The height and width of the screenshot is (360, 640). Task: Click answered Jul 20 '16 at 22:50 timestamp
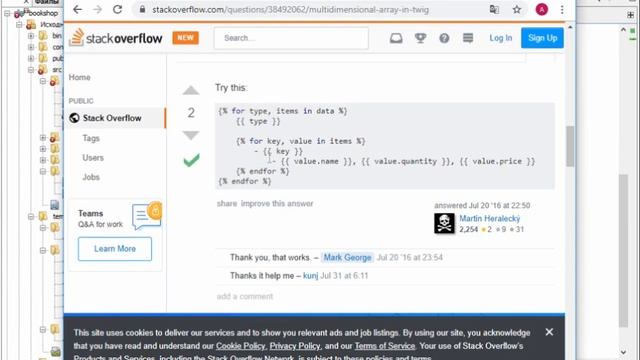click(482, 205)
